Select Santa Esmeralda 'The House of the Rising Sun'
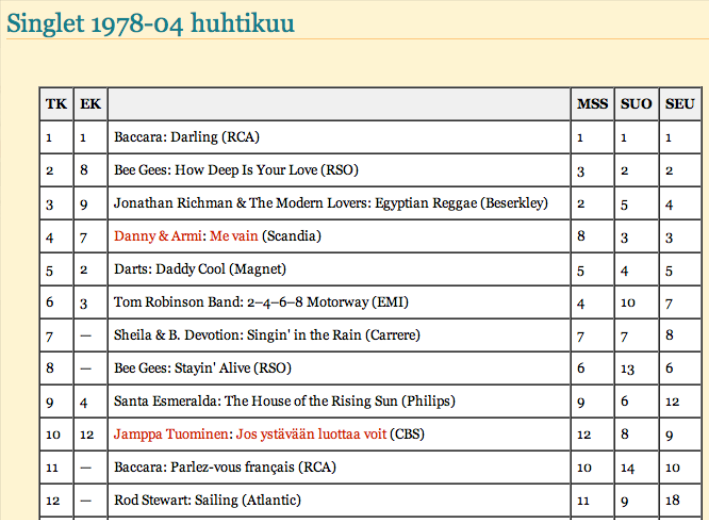 click(x=284, y=401)
